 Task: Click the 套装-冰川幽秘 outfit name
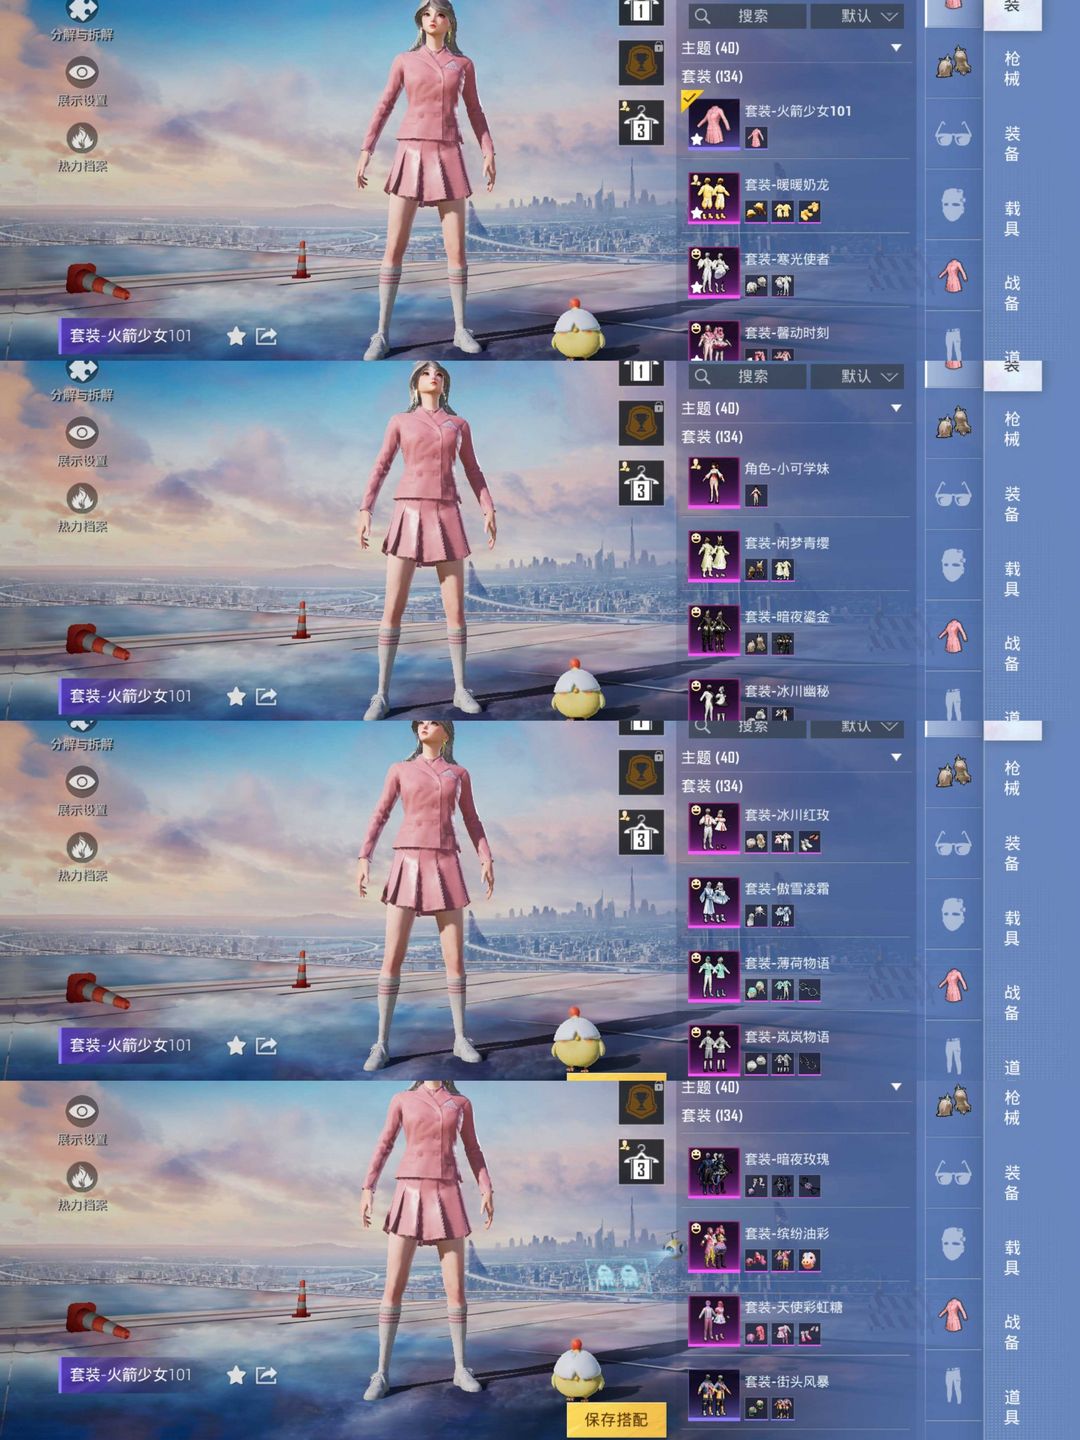click(x=786, y=691)
